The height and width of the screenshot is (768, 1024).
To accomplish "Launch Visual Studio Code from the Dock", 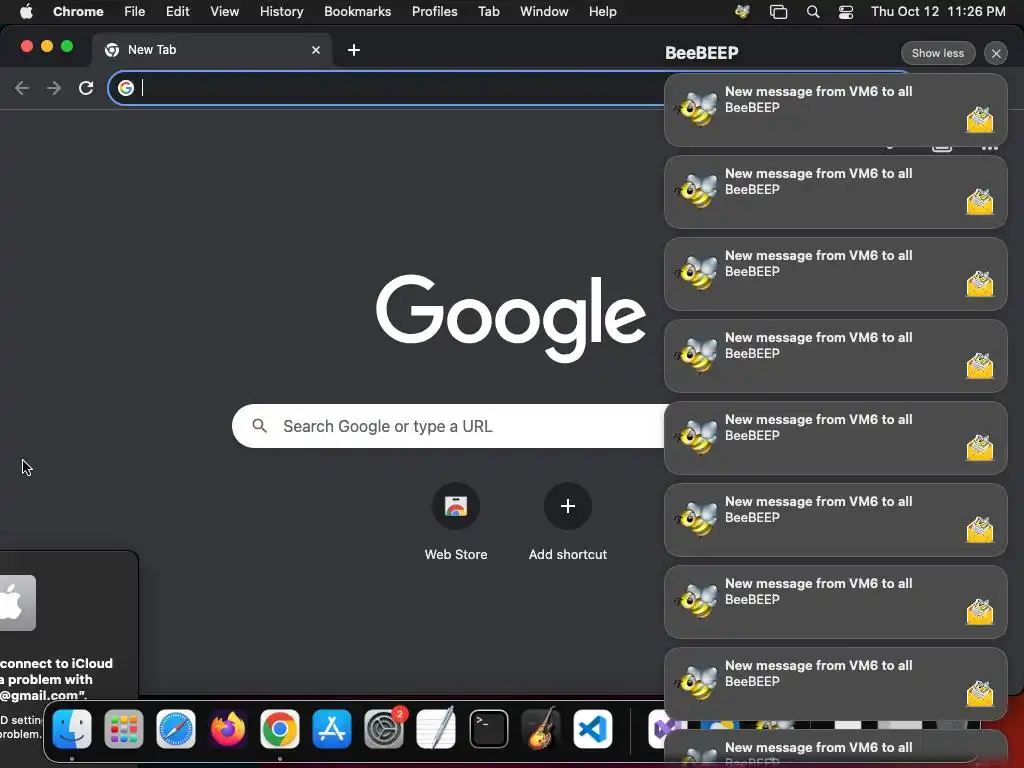I will [x=592, y=729].
